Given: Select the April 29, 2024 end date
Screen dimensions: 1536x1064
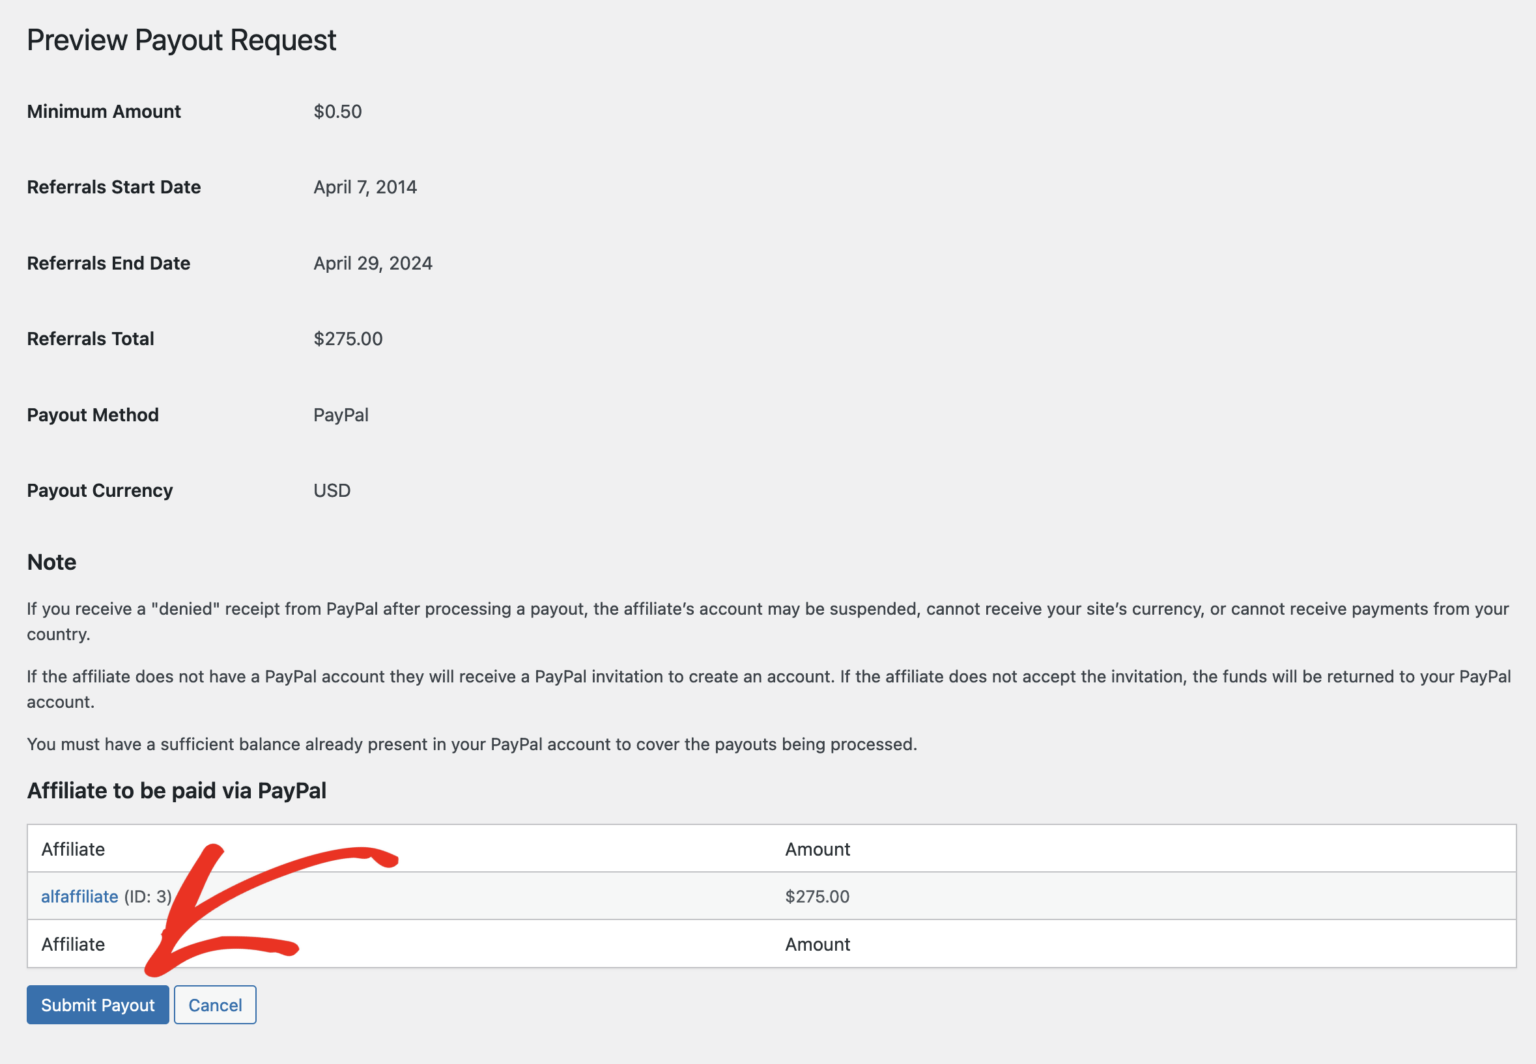Looking at the screenshot, I should coord(372,263).
